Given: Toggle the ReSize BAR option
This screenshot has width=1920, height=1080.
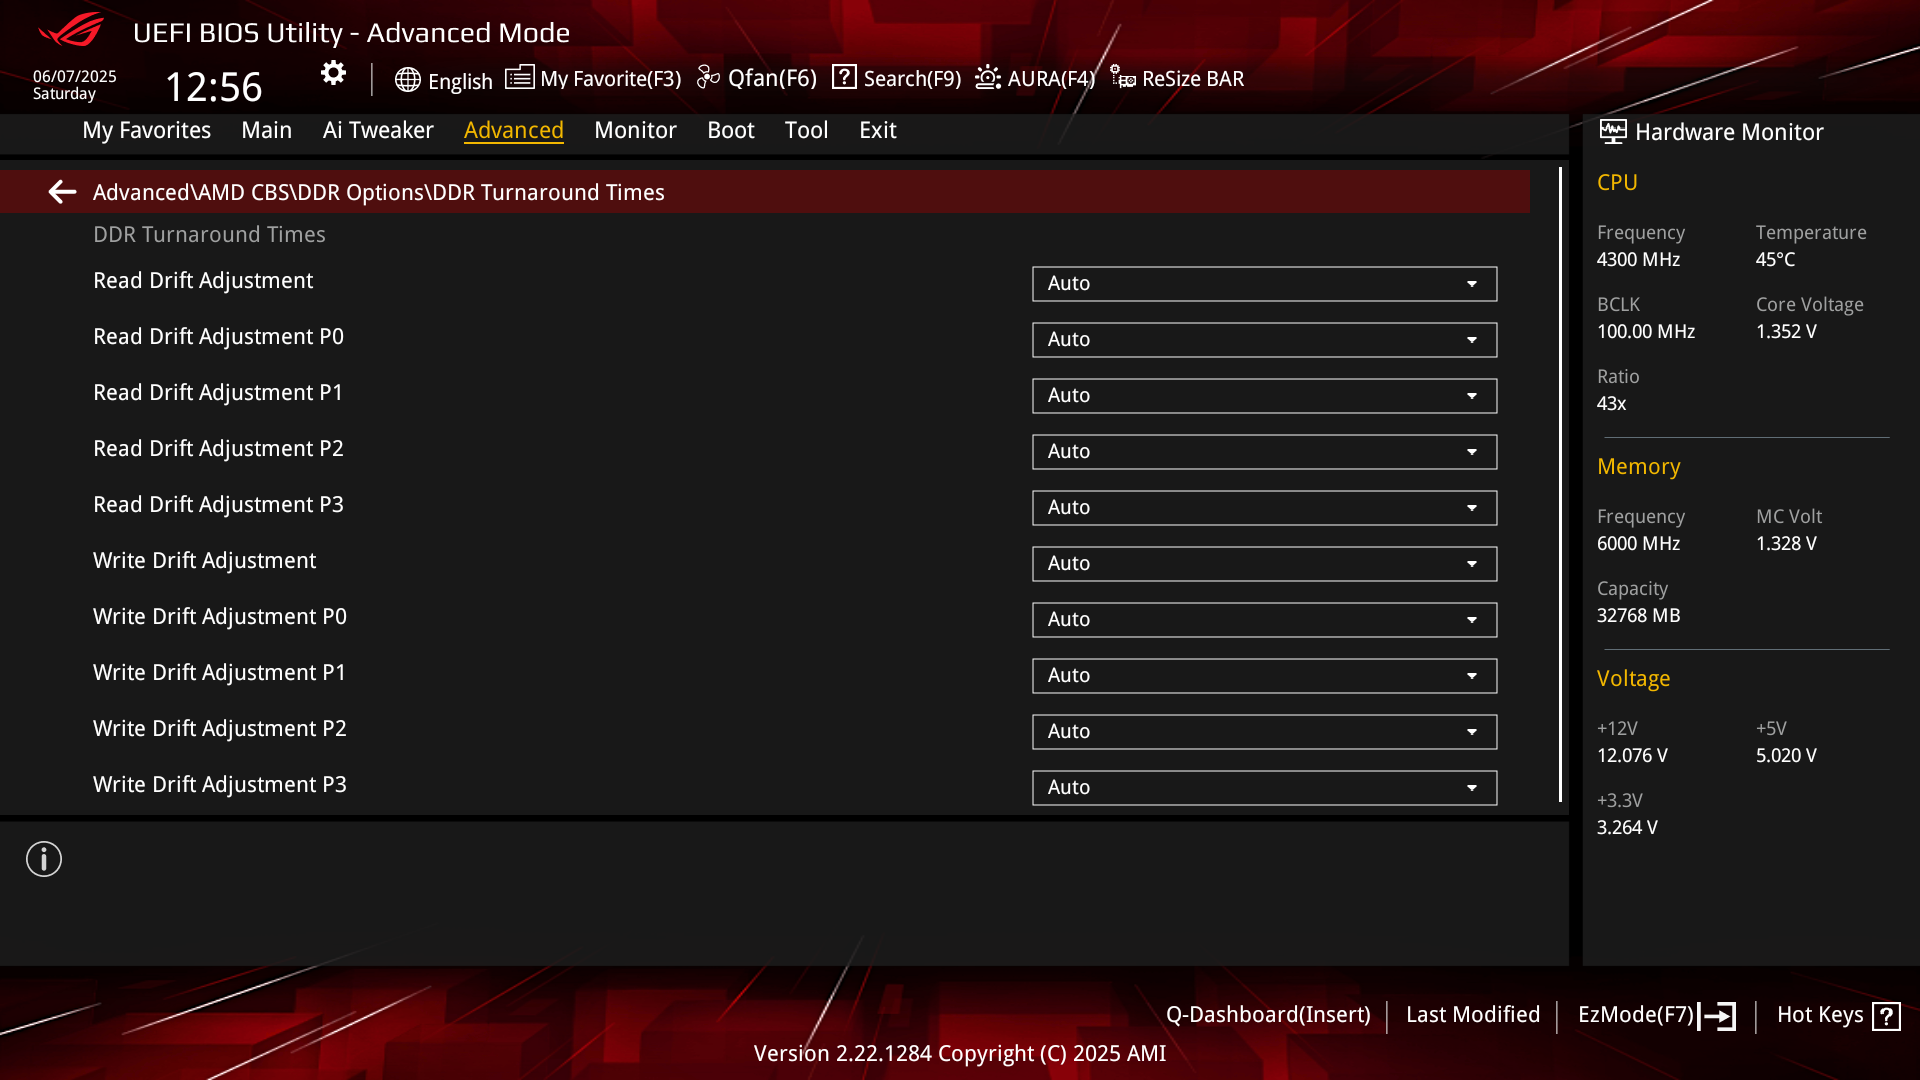Looking at the screenshot, I should pyautogui.click(x=1177, y=78).
